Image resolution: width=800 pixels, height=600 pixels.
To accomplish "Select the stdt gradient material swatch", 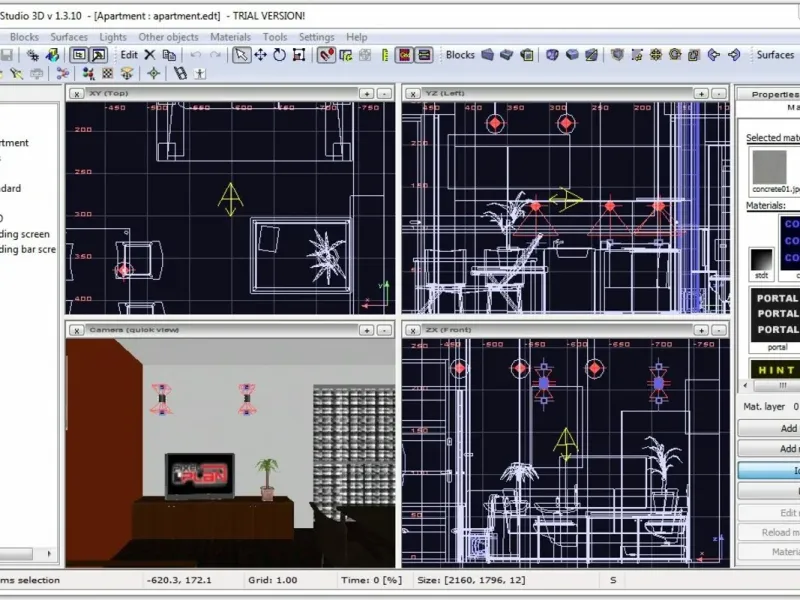I will [761, 260].
